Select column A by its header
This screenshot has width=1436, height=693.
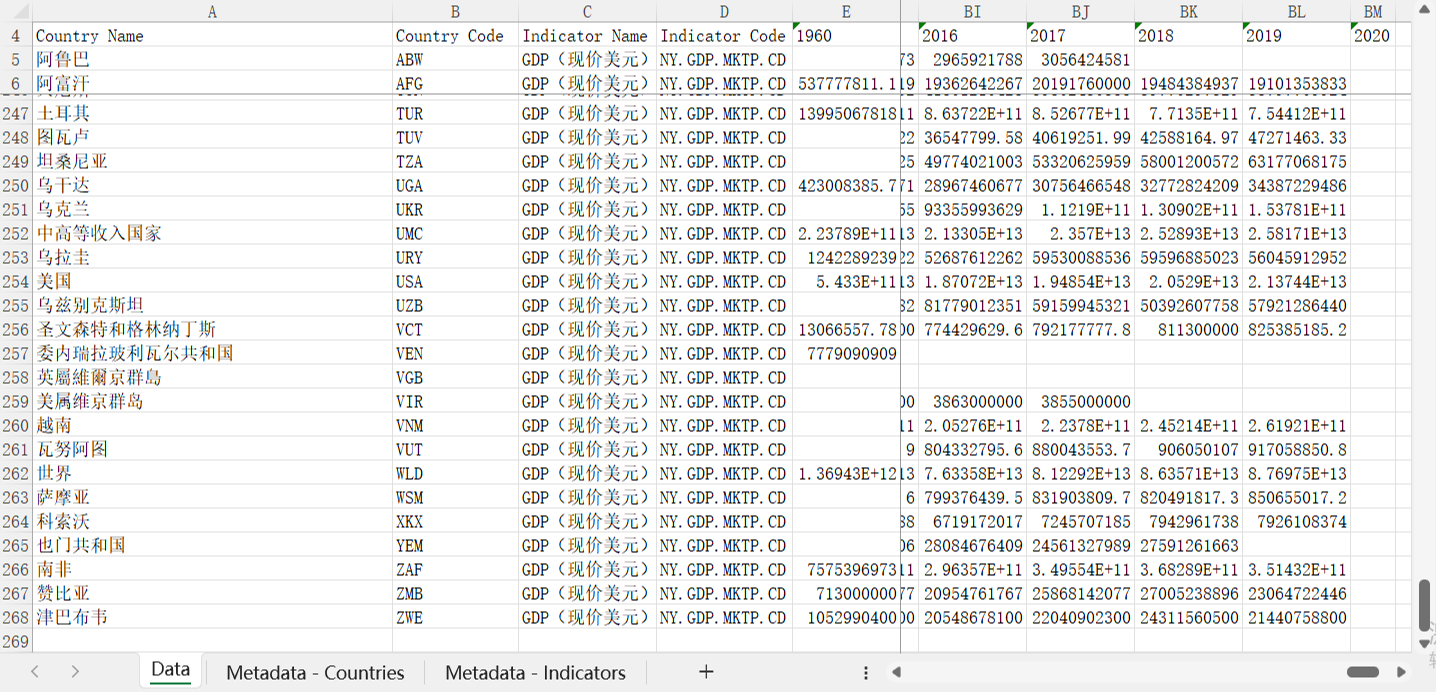[x=212, y=12]
